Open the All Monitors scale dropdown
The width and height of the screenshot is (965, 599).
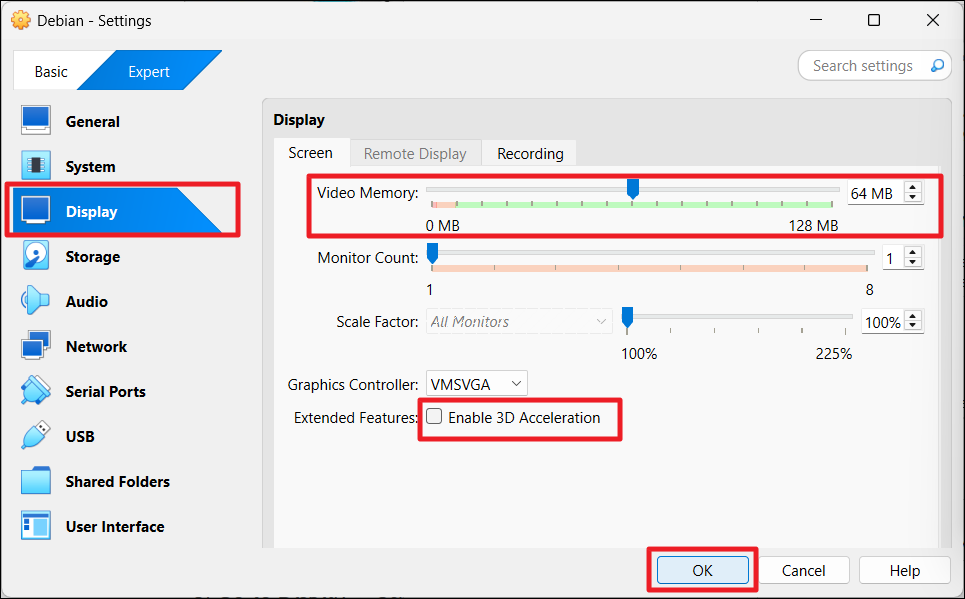pyautogui.click(x=518, y=322)
